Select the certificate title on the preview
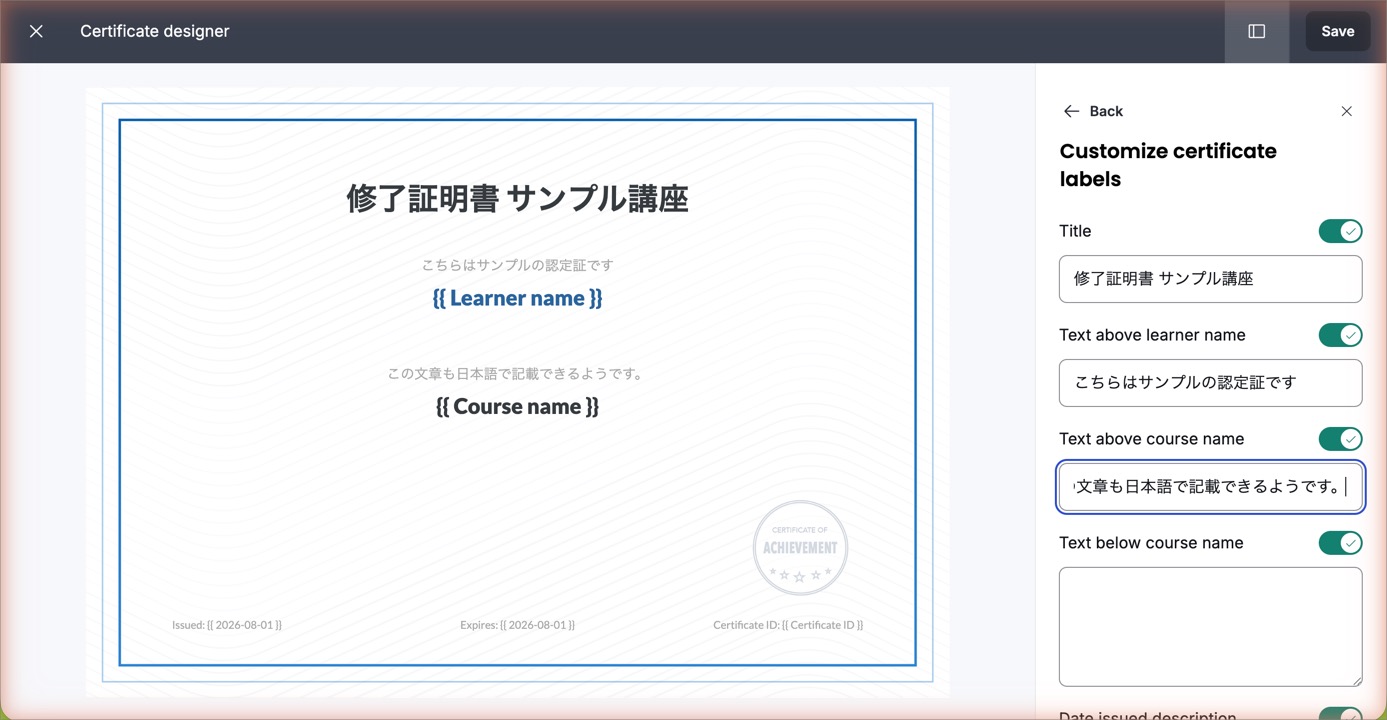This screenshot has width=1387, height=720. click(517, 199)
